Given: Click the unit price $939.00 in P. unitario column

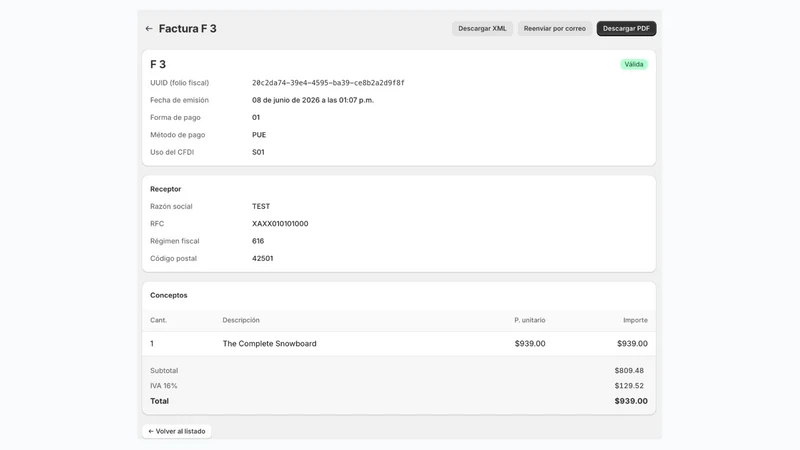Looking at the screenshot, I should (530, 343).
